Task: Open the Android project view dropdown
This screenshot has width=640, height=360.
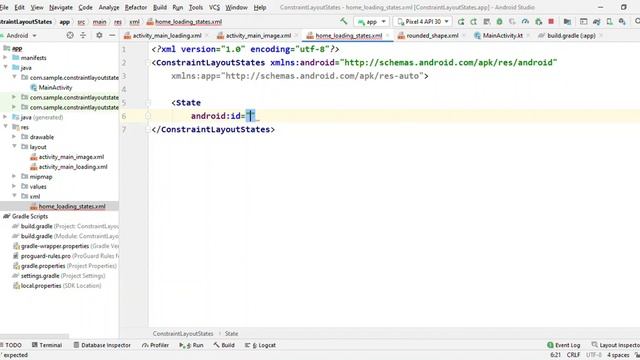Action: 20,36
